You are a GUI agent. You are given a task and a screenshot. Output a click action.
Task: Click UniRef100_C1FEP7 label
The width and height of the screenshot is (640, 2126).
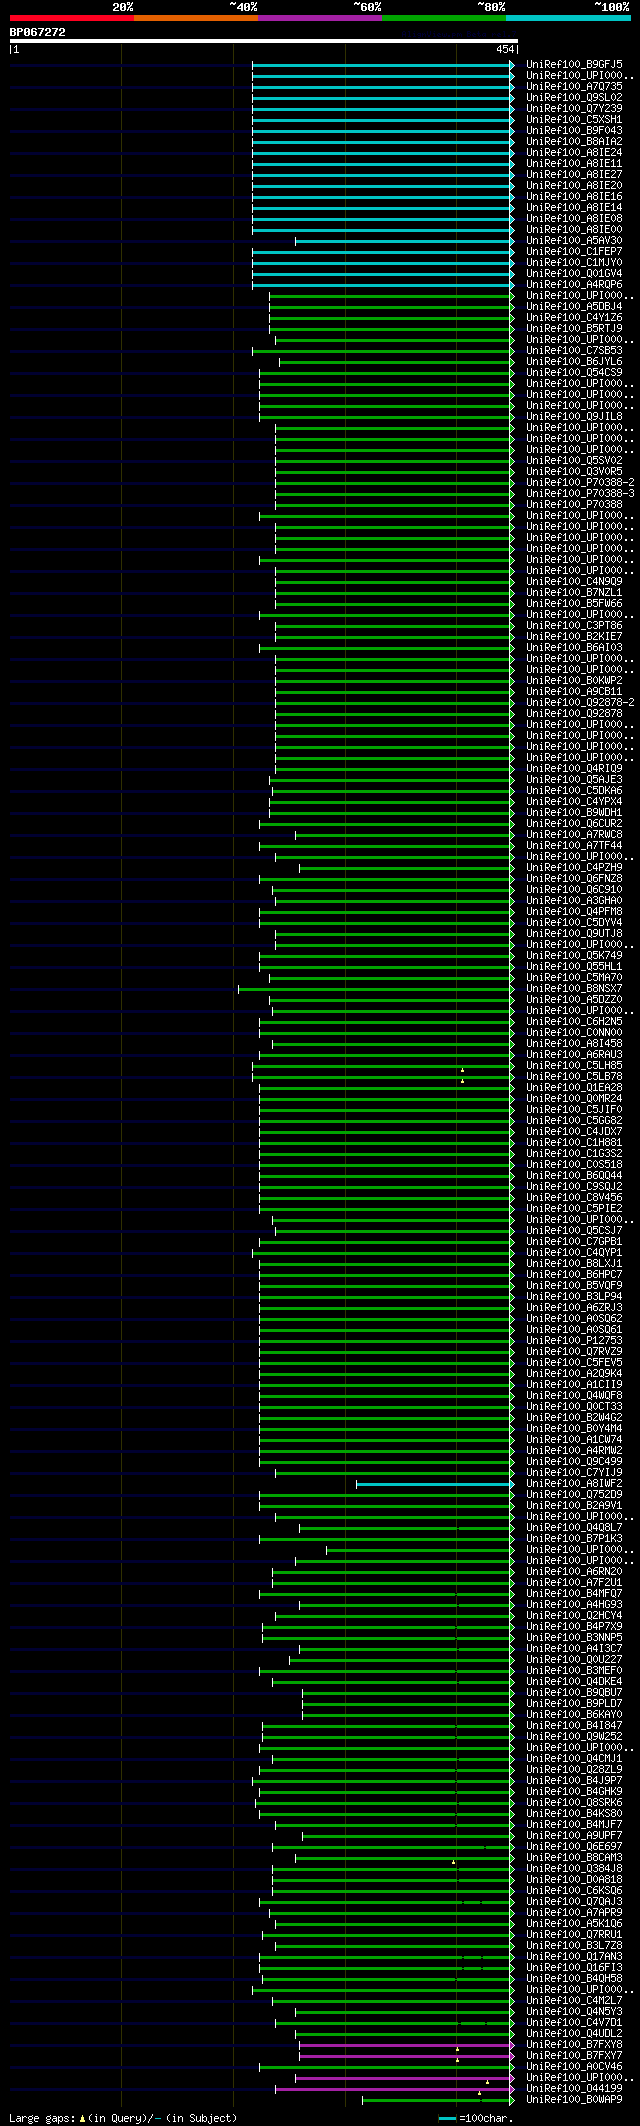click(x=575, y=251)
